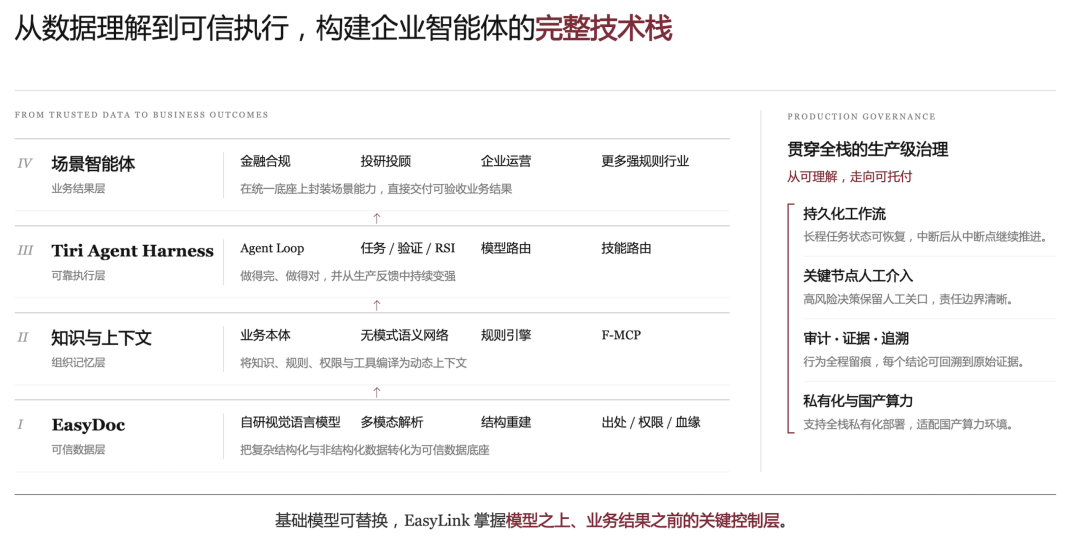Viewport: 1080px width, 543px height.
Task: Click the 业务本体 item
Action: [x=265, y=336]
